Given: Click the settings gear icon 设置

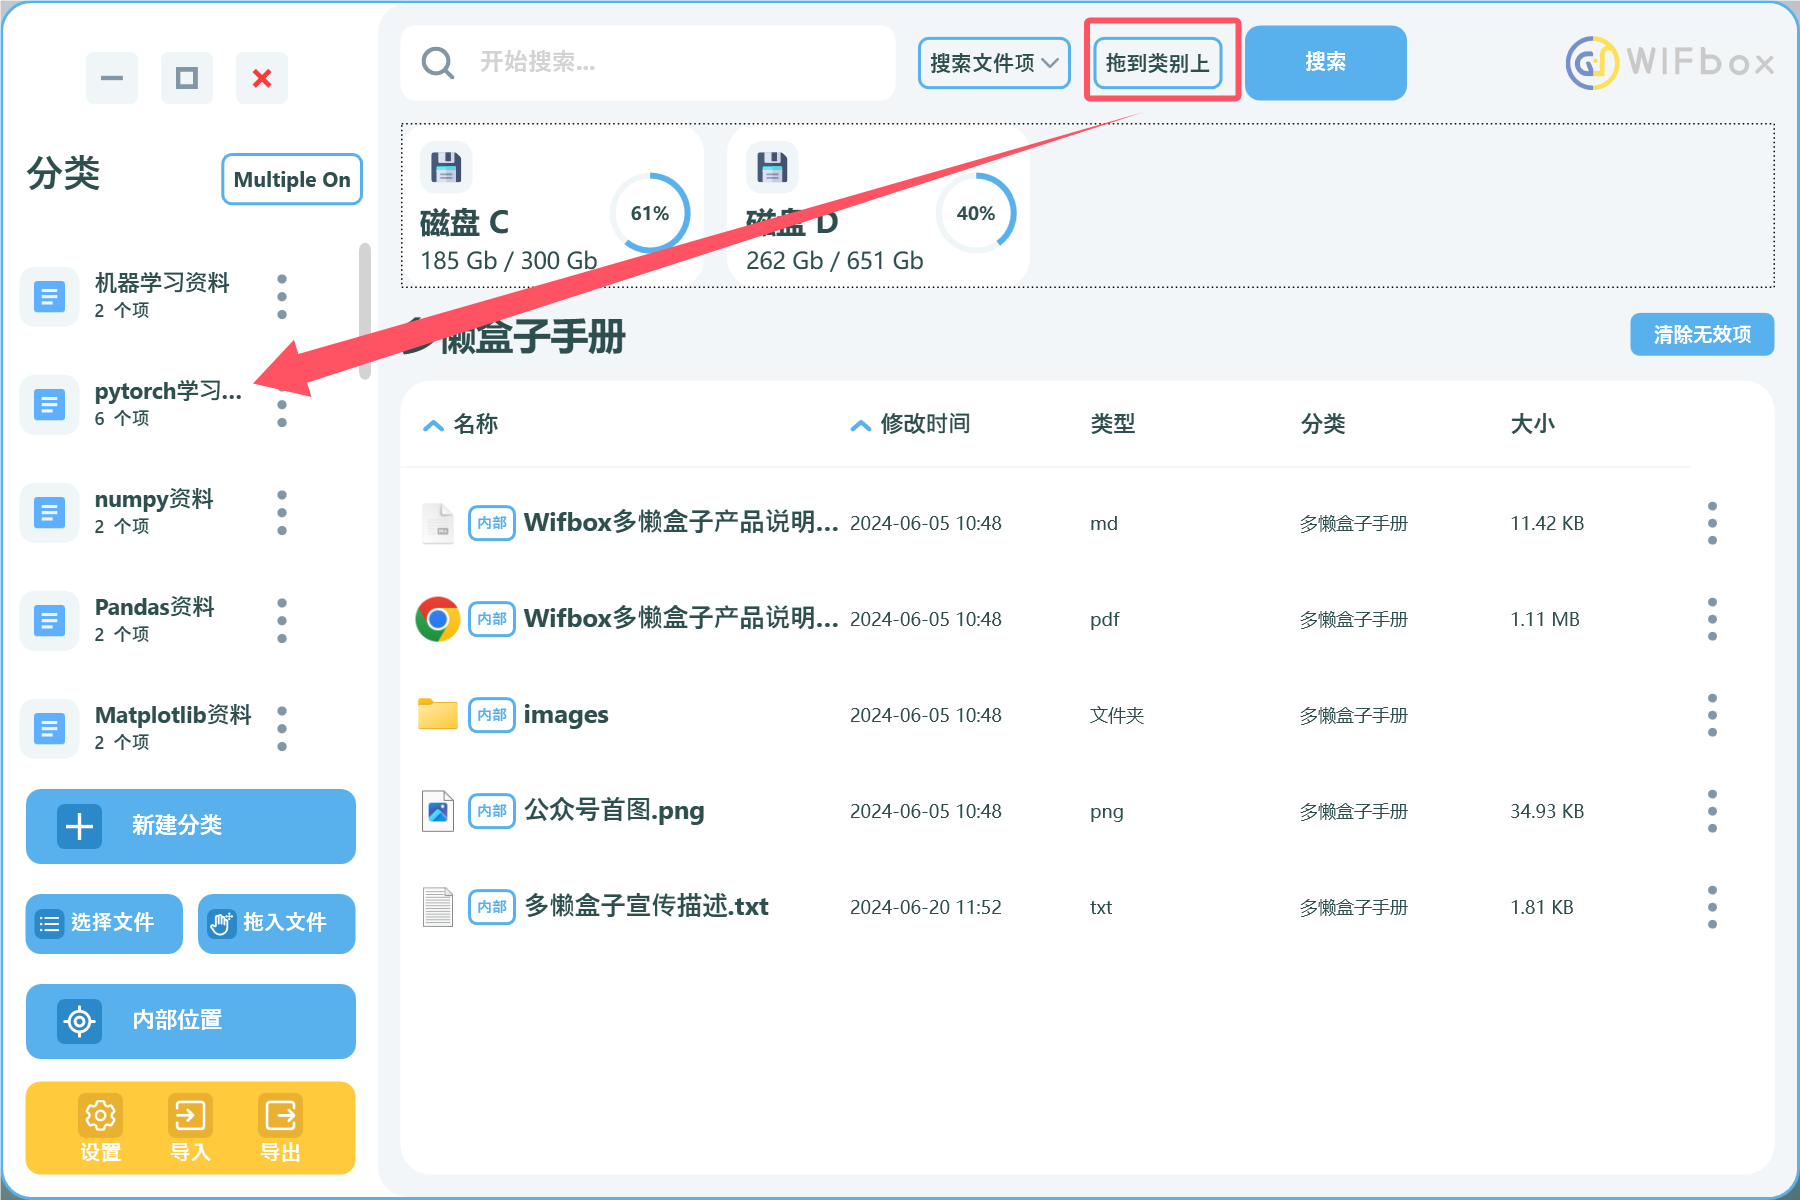Looking at the screenshot, I should click(x=100, y=1116).
